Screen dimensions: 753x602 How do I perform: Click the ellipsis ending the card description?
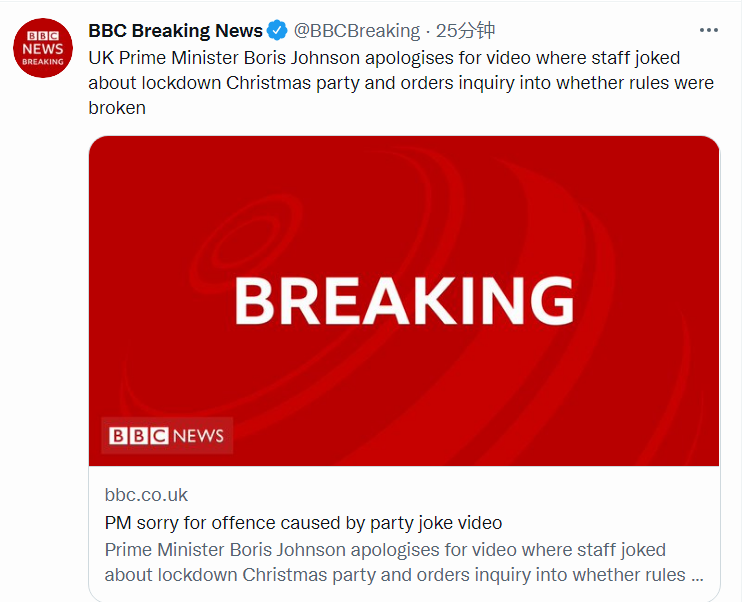(697, 576)
